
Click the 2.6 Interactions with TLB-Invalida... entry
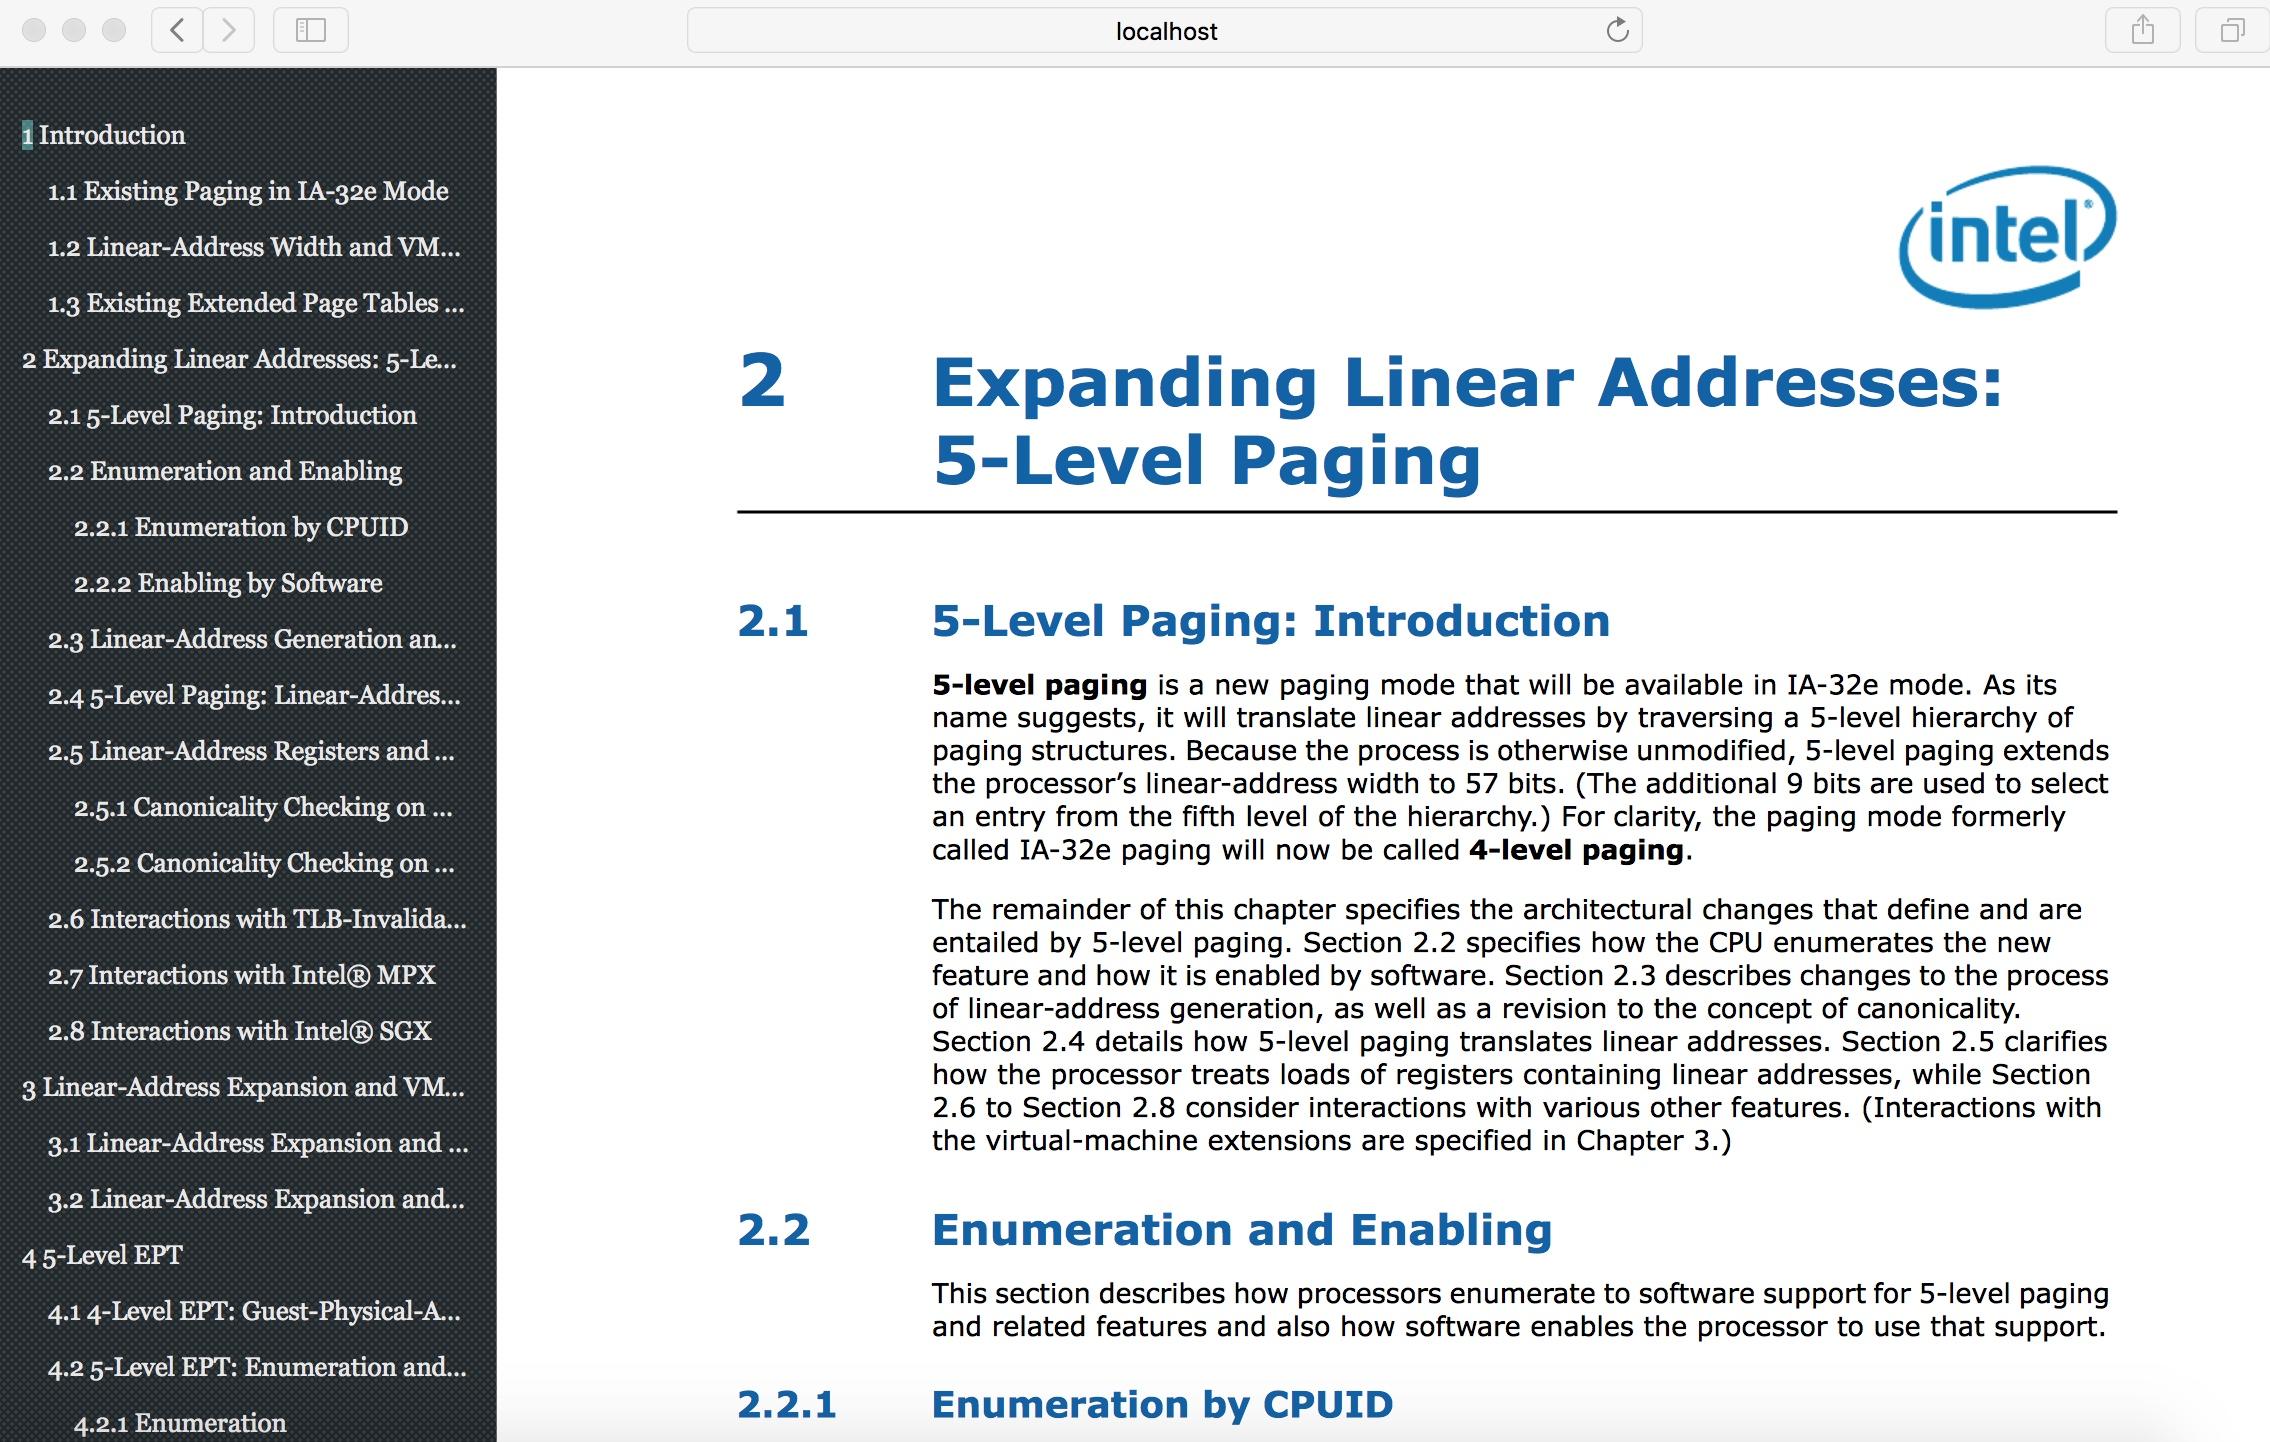pos(257,919)
